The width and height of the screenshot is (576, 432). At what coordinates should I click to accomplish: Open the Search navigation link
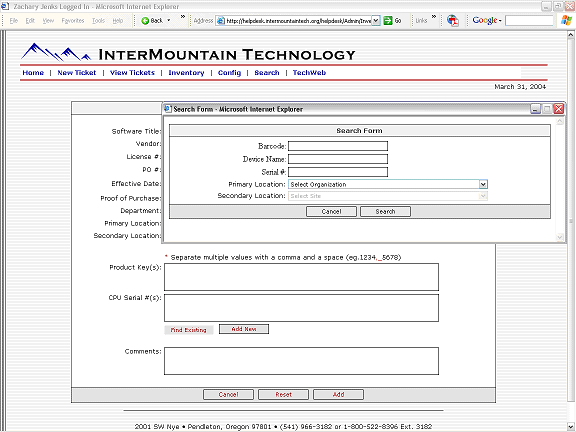point(267,73)
